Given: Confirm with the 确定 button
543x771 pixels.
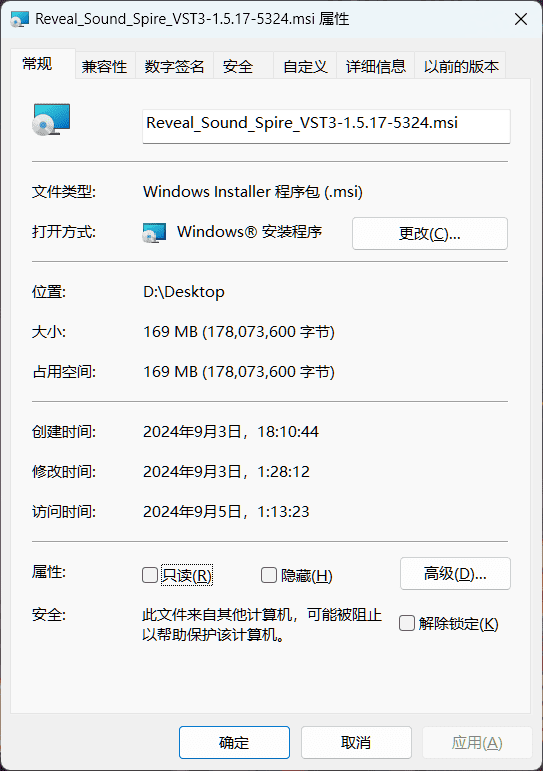Looking at the screenshot, I should (x=234, y=742).
